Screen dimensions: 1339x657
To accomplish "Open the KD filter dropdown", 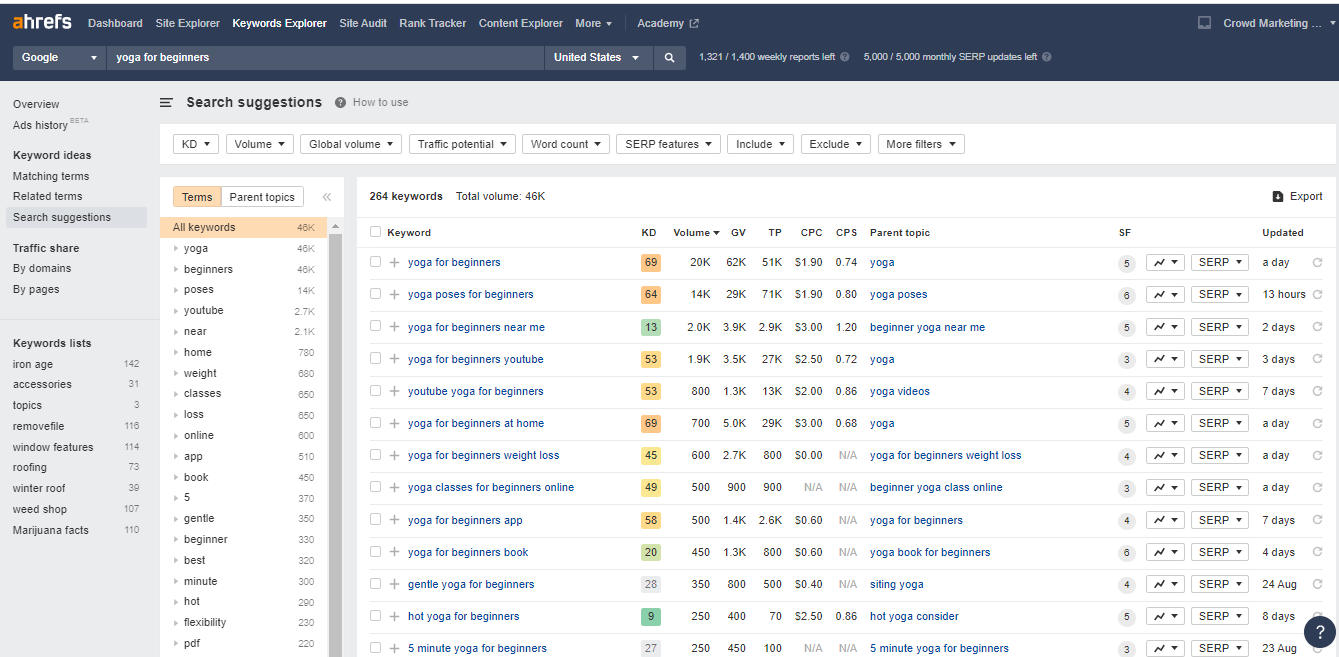I will [195, 143].
